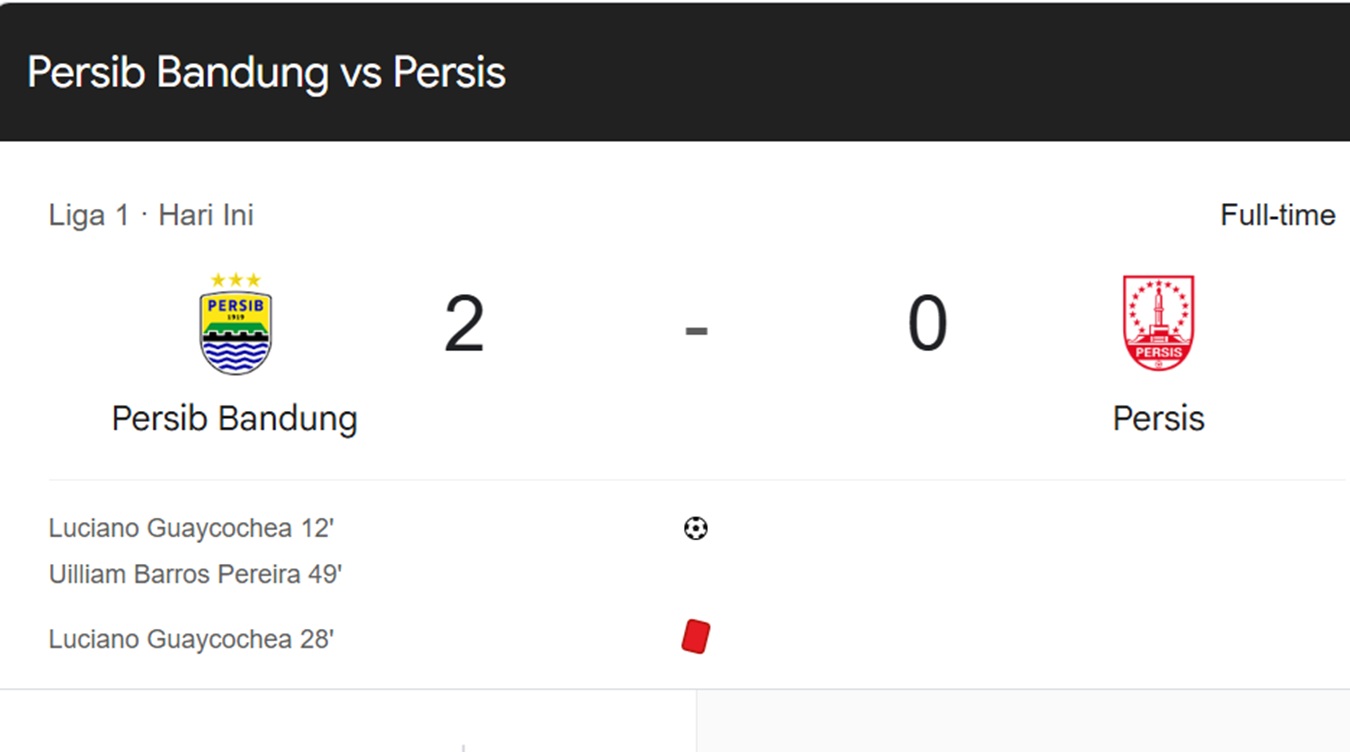The width and height of the screenshot is (1350, 752).
Task: Select goal scorer Uilliam Barros Pereira 49'
Action: pyautogui.click(x=195, y=575)
